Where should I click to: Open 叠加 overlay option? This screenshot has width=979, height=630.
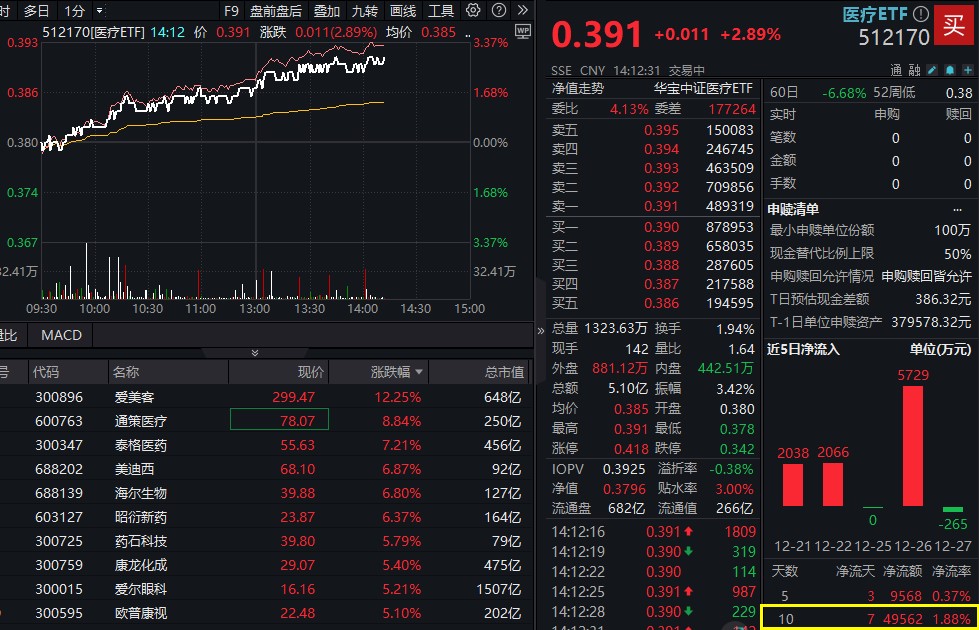tap(327, 11)
